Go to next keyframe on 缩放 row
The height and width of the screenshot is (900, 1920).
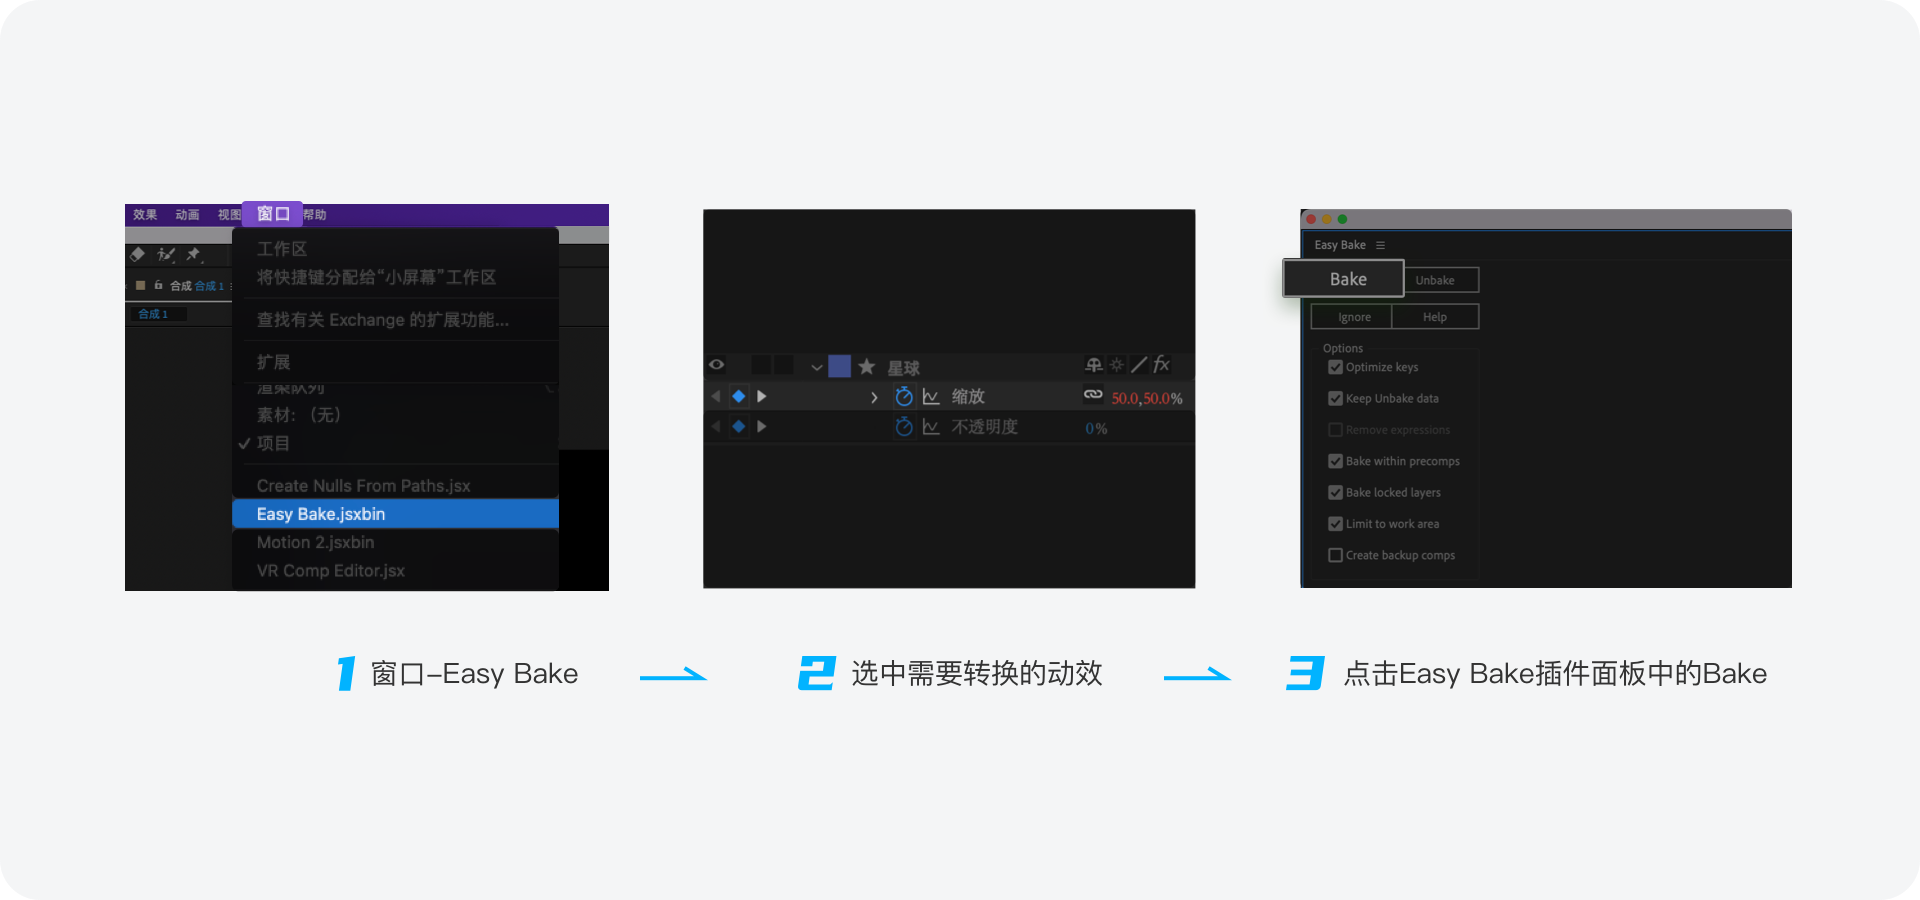[762, 397]
